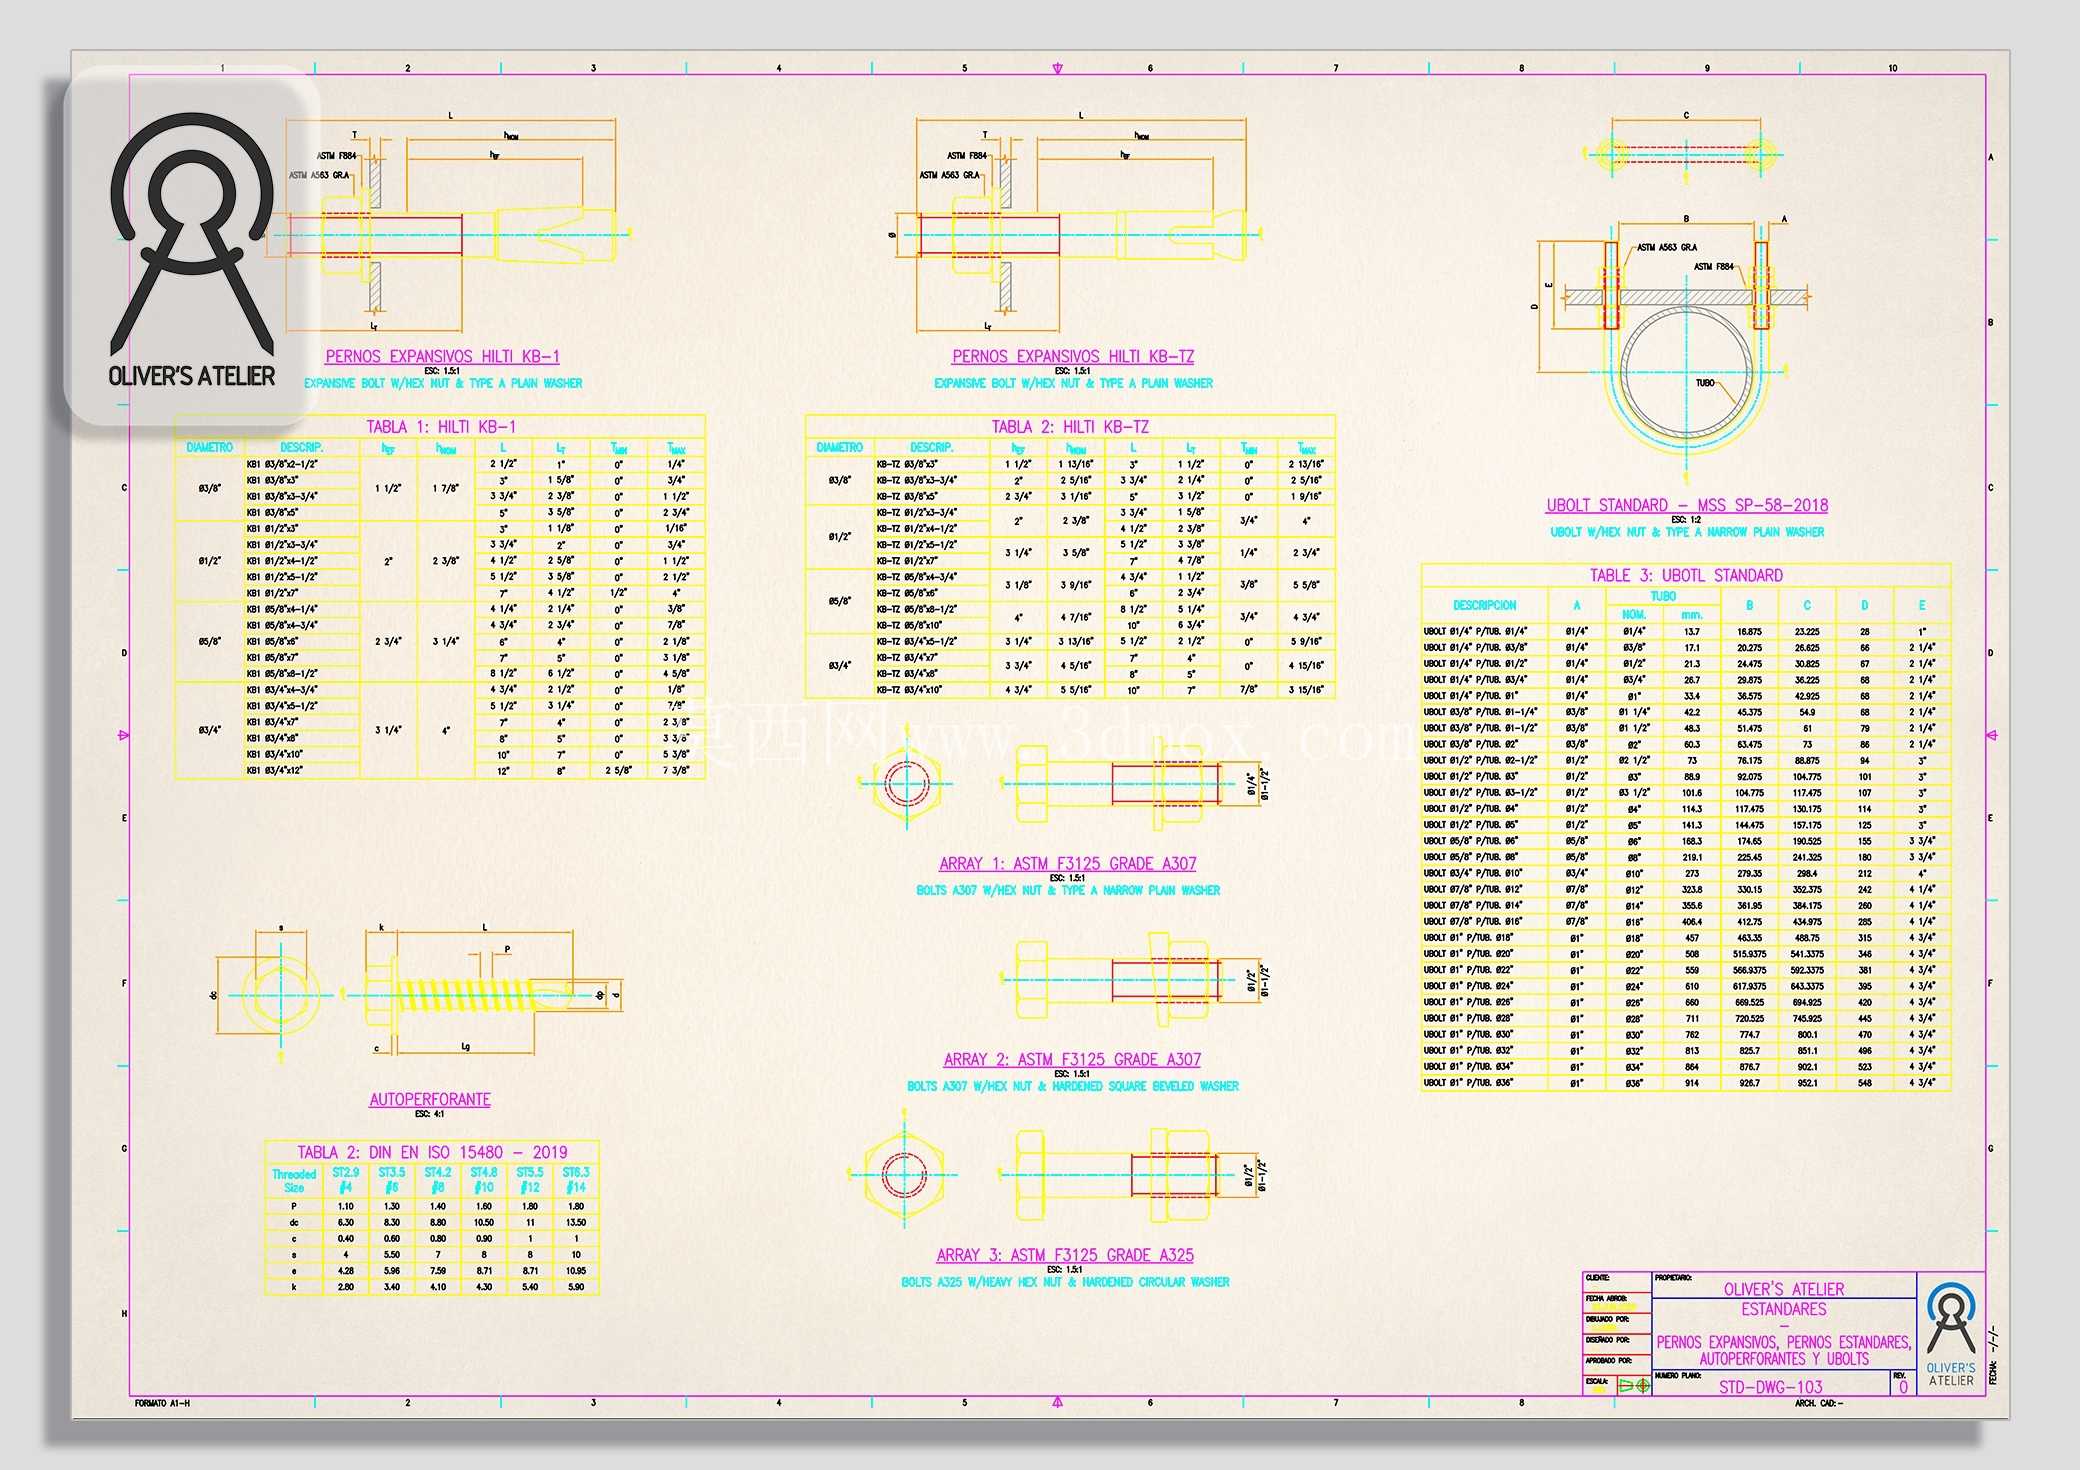Click the projection symbol beside ESCALA
2080x1470 pixels.
point(1633,1386)
